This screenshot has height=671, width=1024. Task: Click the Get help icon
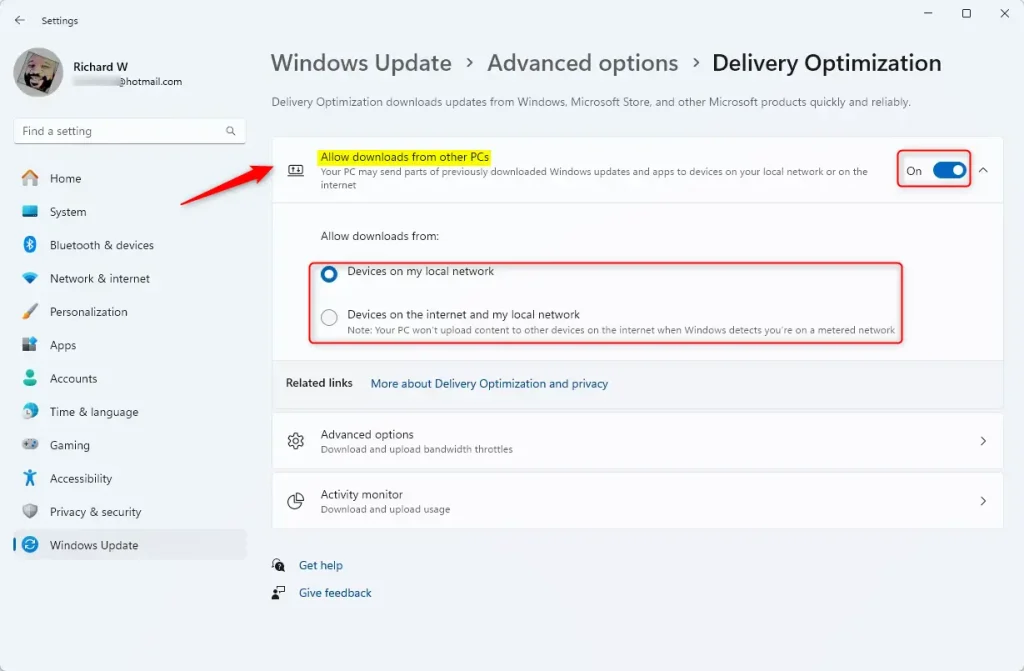pyautogui.click(x=278, y=565)
